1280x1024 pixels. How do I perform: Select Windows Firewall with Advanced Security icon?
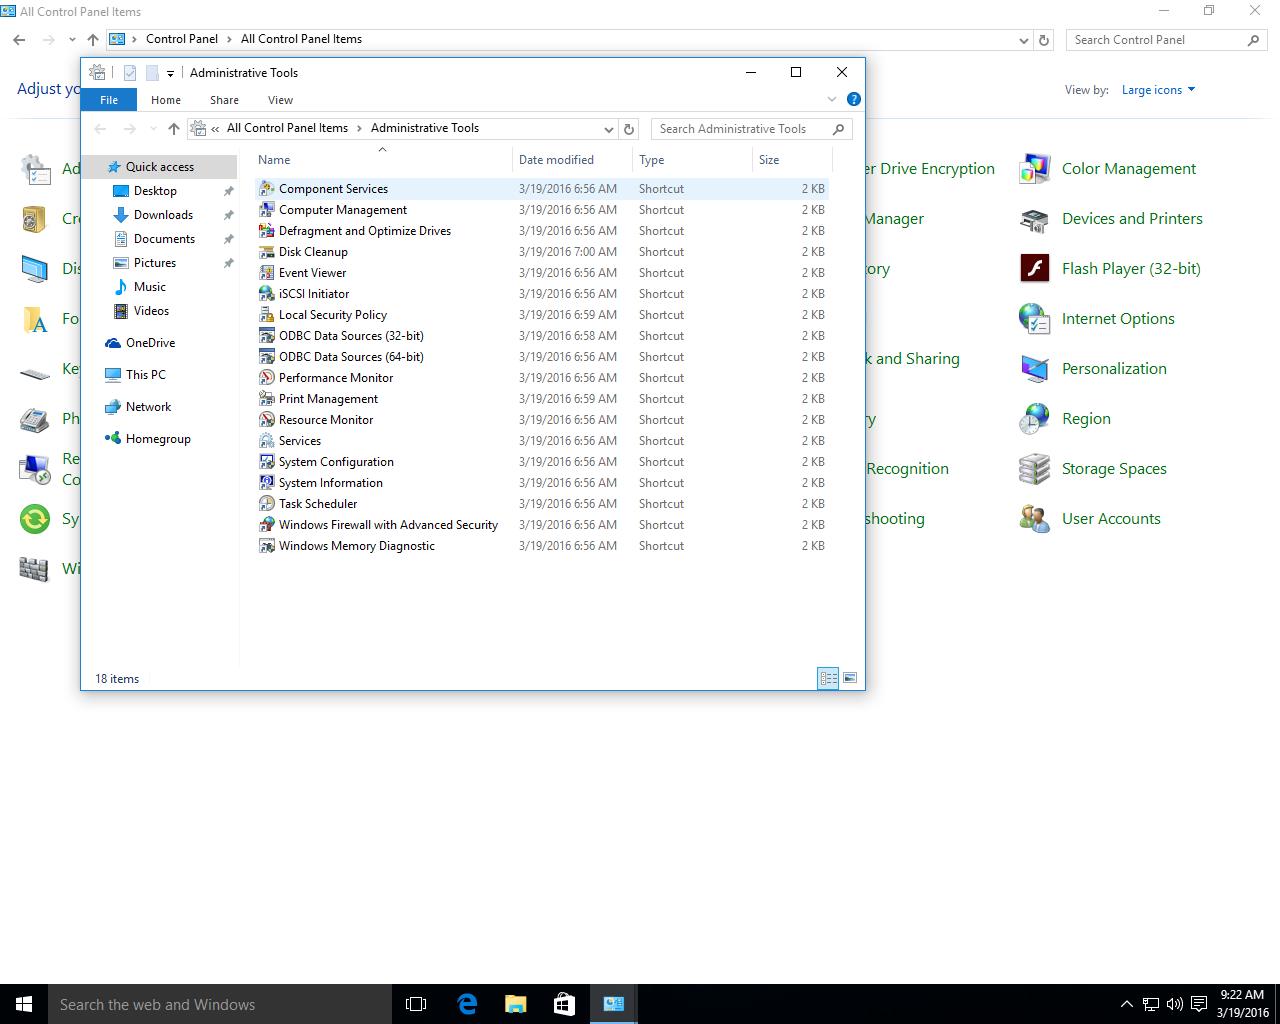266,524
